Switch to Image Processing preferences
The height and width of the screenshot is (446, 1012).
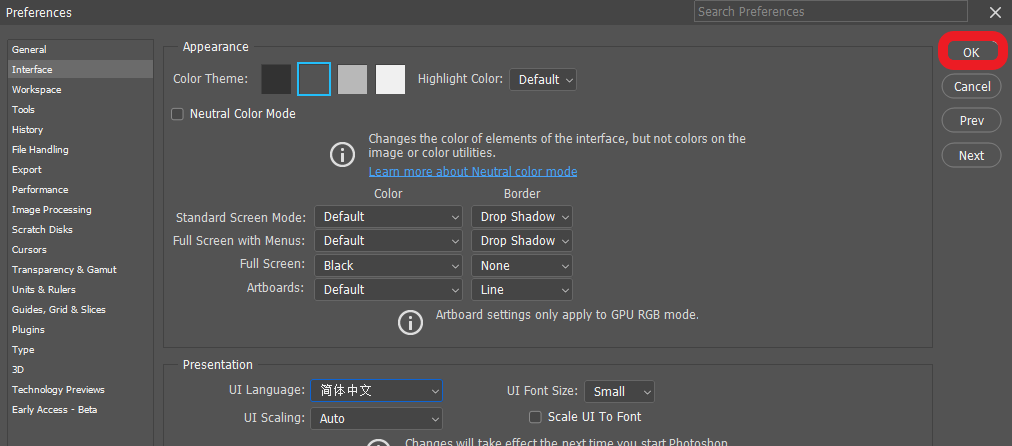81,210
